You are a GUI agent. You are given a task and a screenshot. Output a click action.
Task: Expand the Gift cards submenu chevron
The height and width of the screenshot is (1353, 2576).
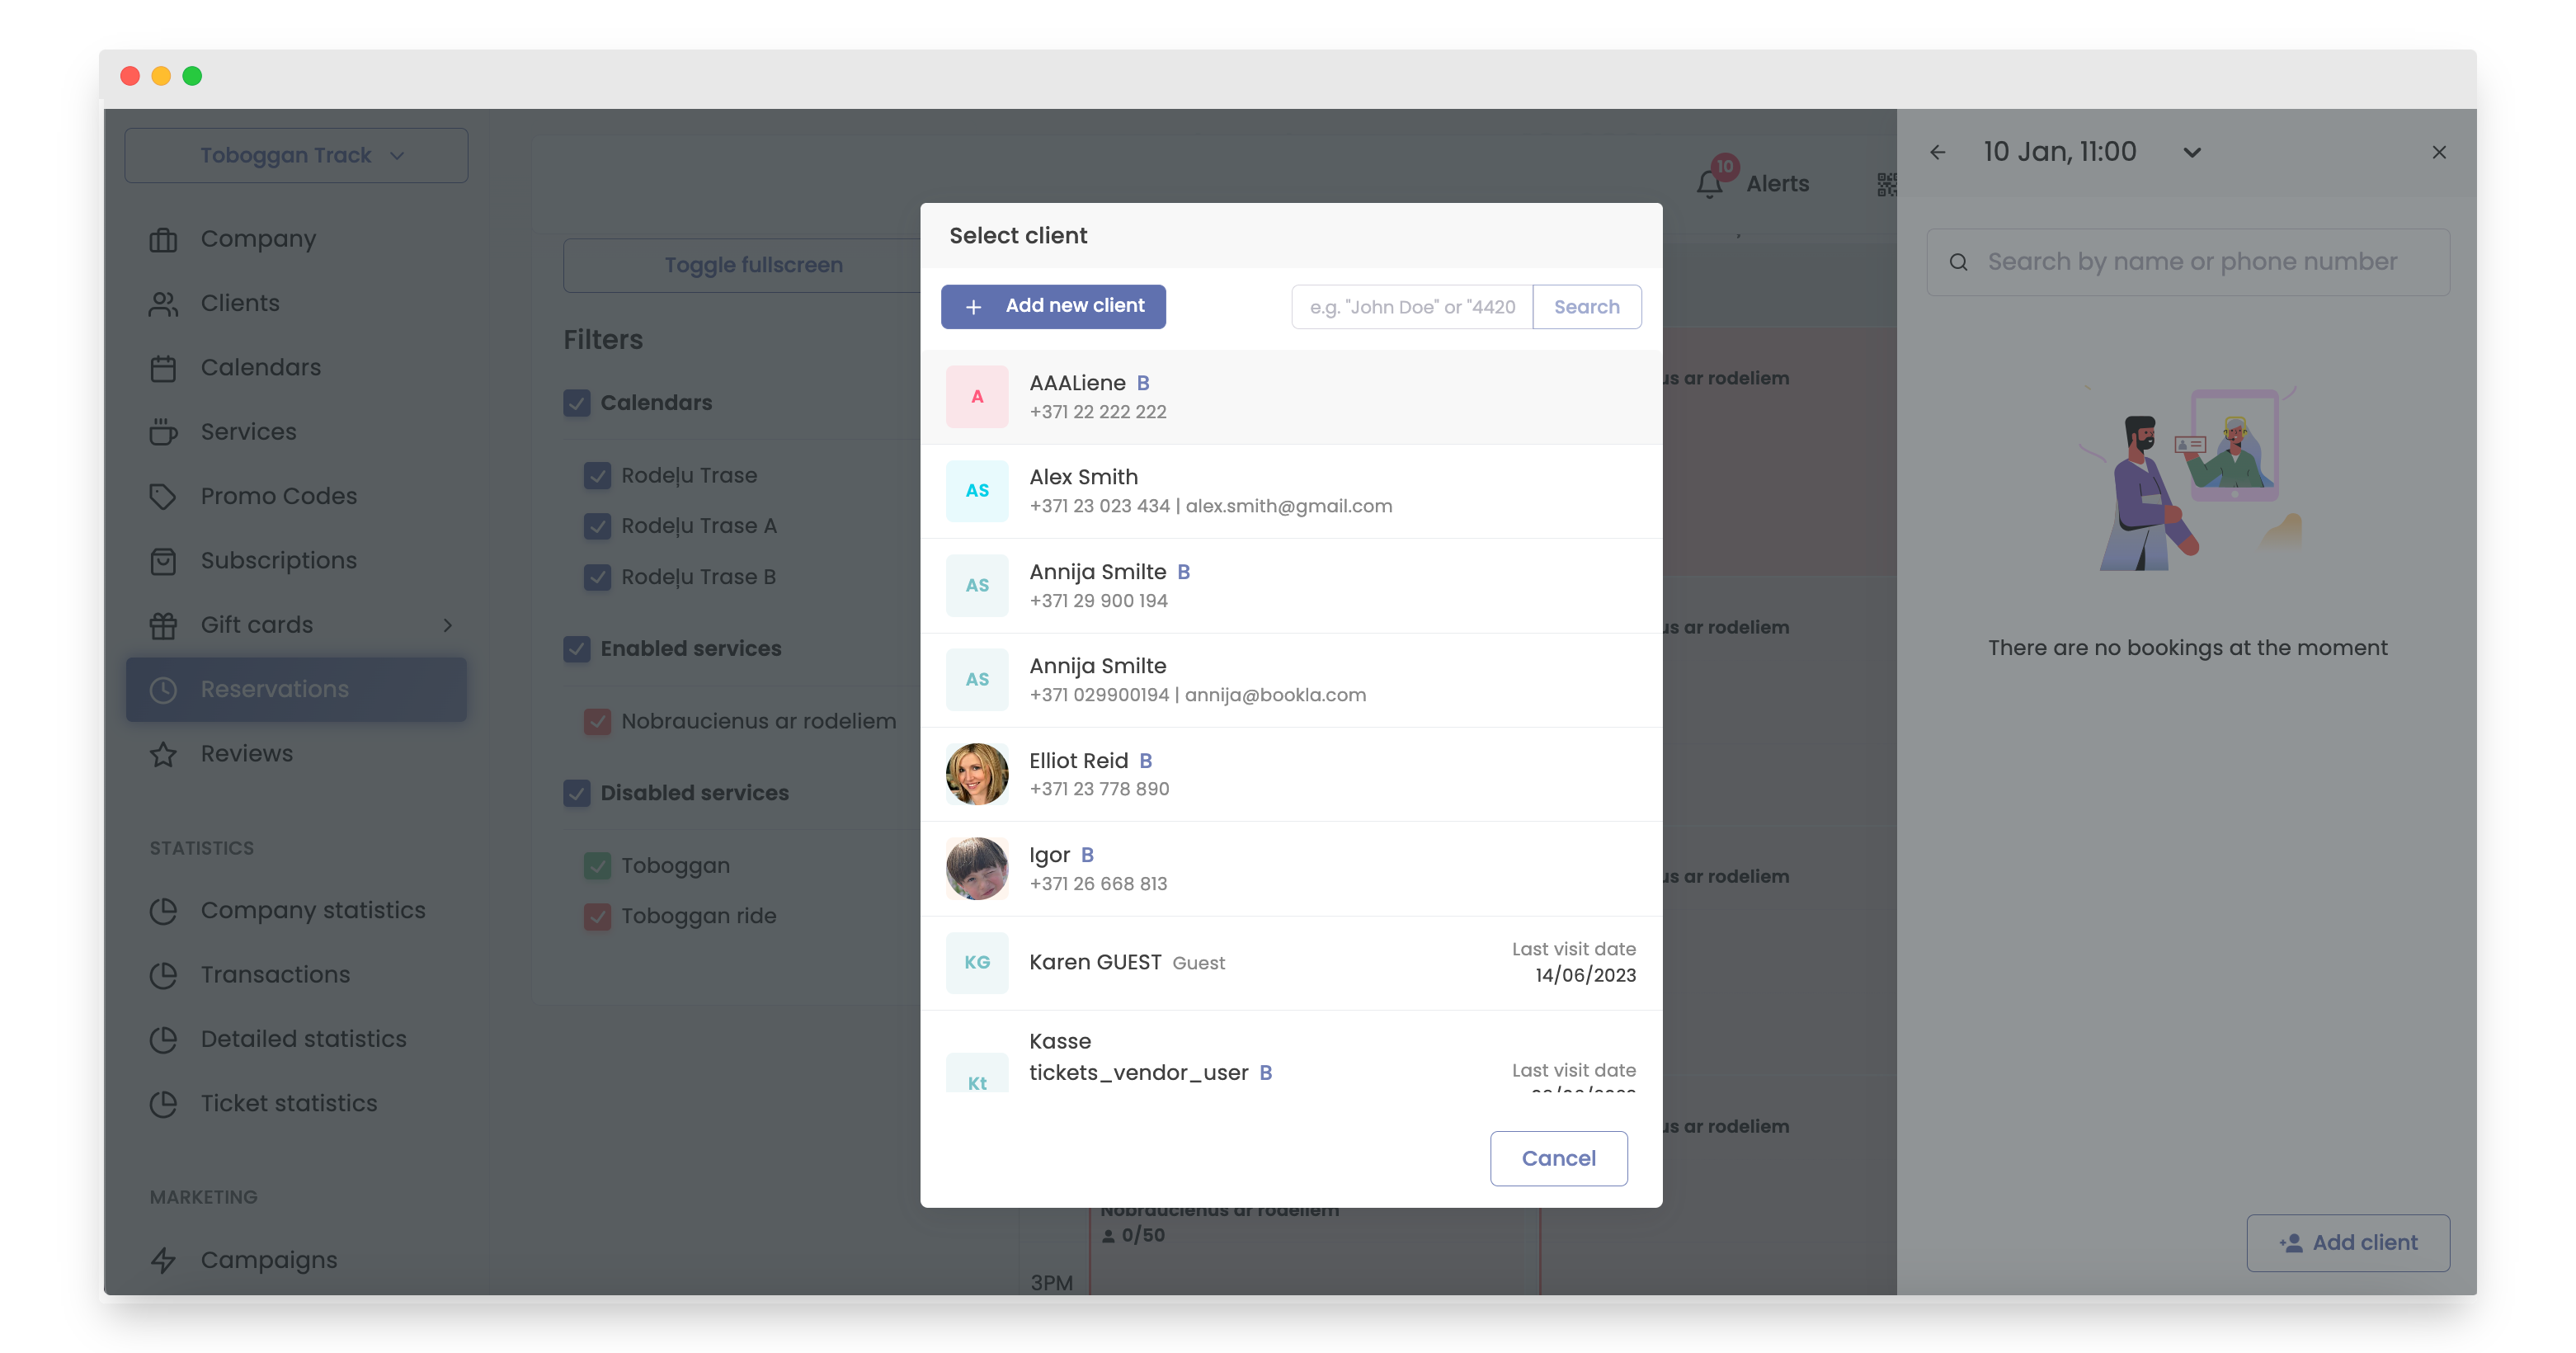tap(447, 625)
